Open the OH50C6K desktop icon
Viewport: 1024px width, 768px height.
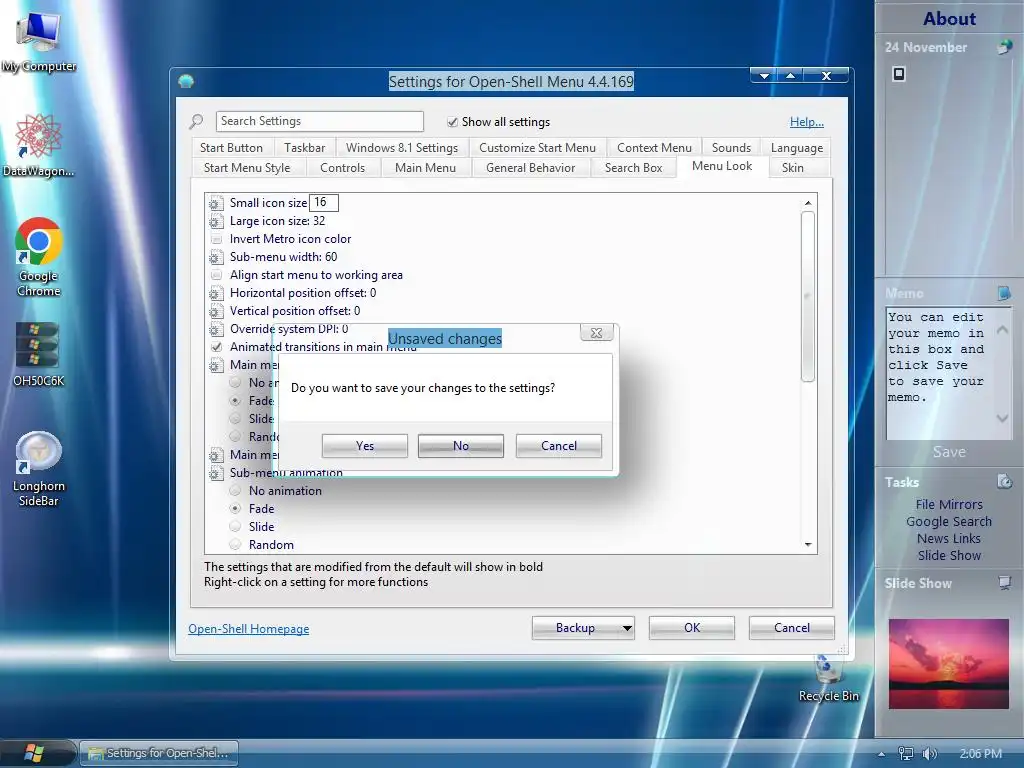point(38,353)
